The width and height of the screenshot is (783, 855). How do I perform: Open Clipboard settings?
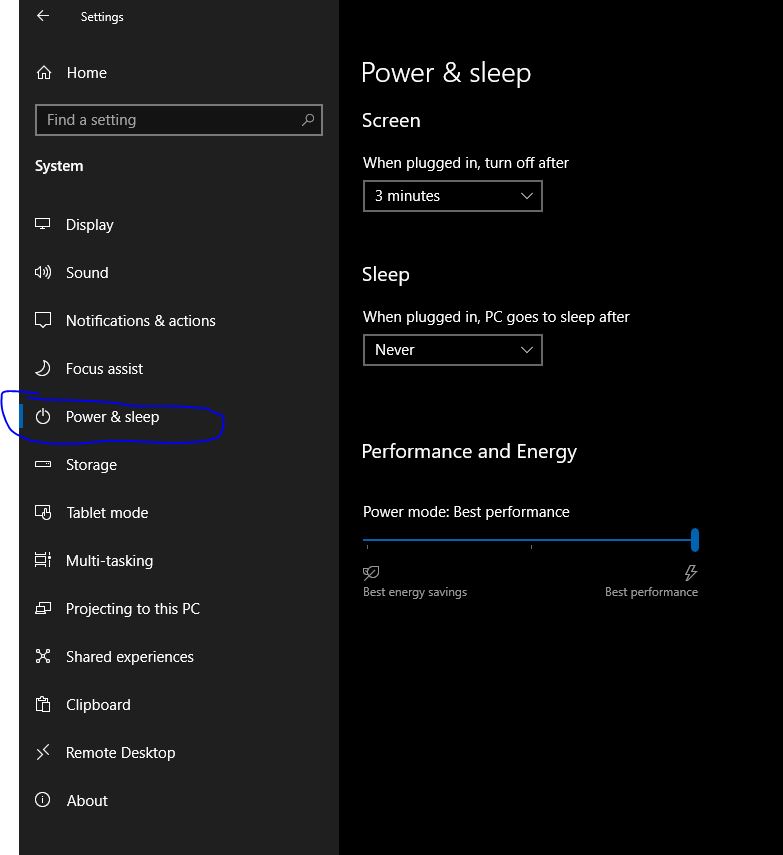coord(98,705)
